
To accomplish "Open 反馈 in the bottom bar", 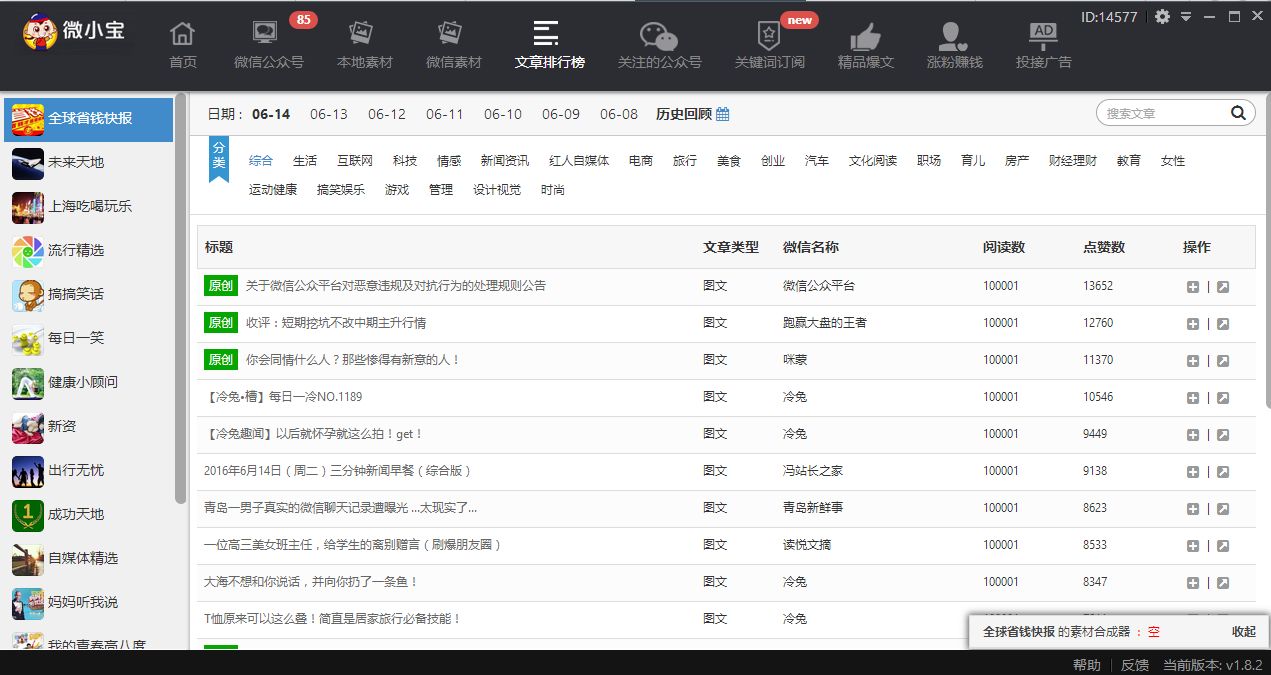I will (x=1135, y=665).
